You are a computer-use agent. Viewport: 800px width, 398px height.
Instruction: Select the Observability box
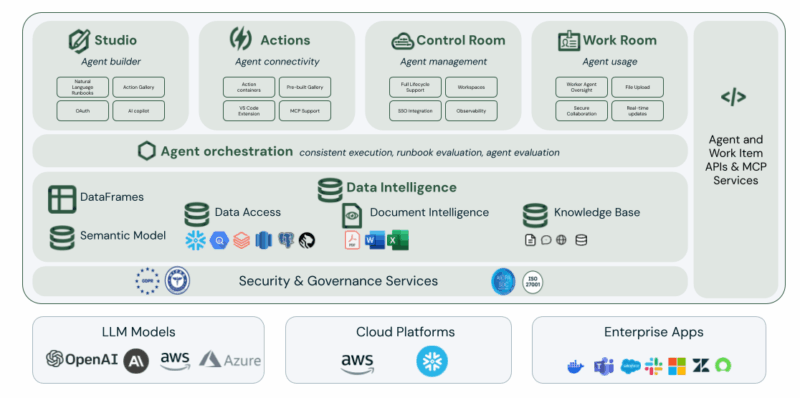(x=471, y=111)
